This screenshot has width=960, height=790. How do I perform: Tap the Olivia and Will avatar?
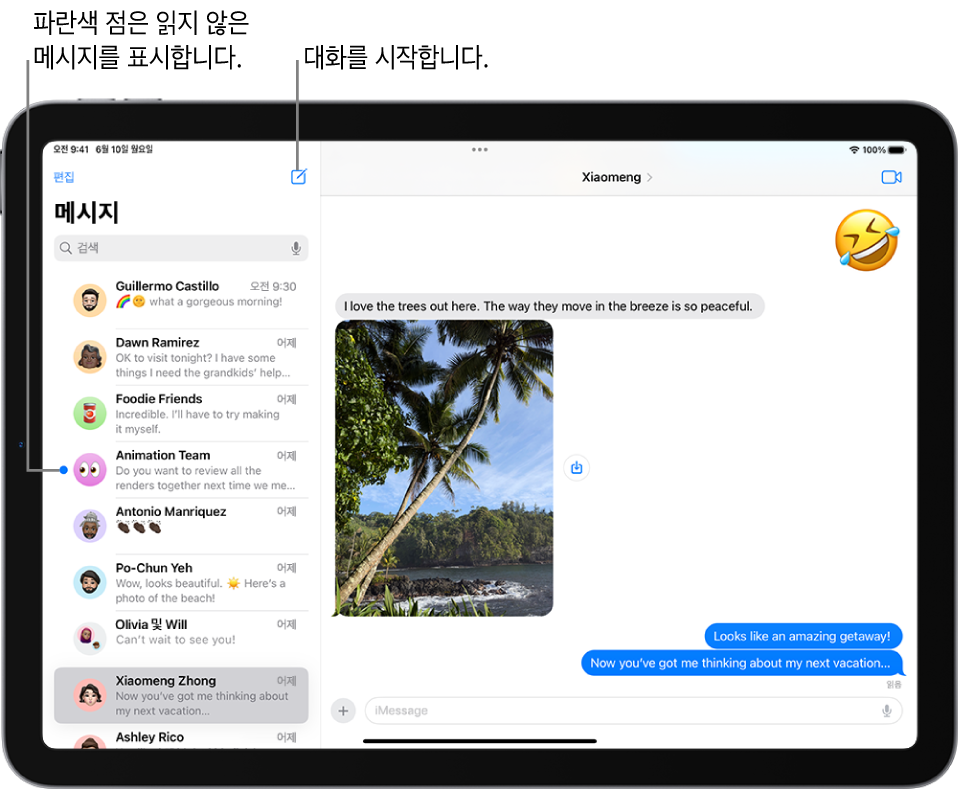click(x=90, y=638)
